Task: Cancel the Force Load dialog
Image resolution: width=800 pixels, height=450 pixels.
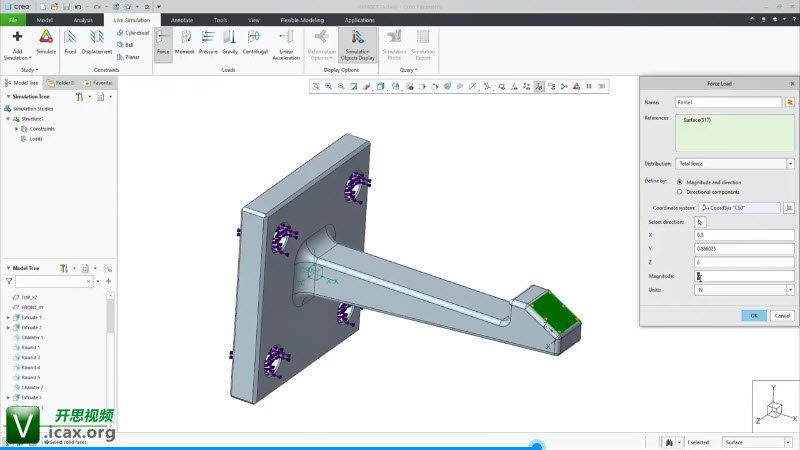Action: [782, 315]
